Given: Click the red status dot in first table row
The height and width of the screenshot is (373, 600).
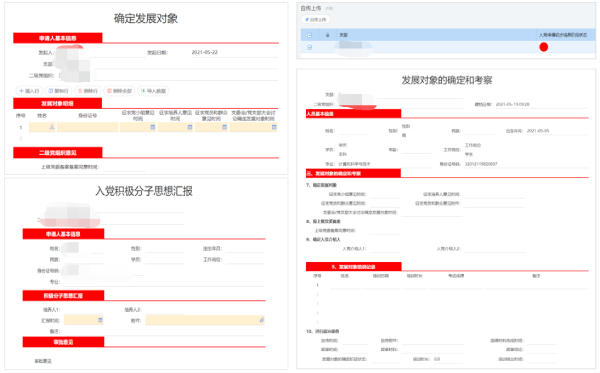Looking at the screenshot, I should 543,47.
